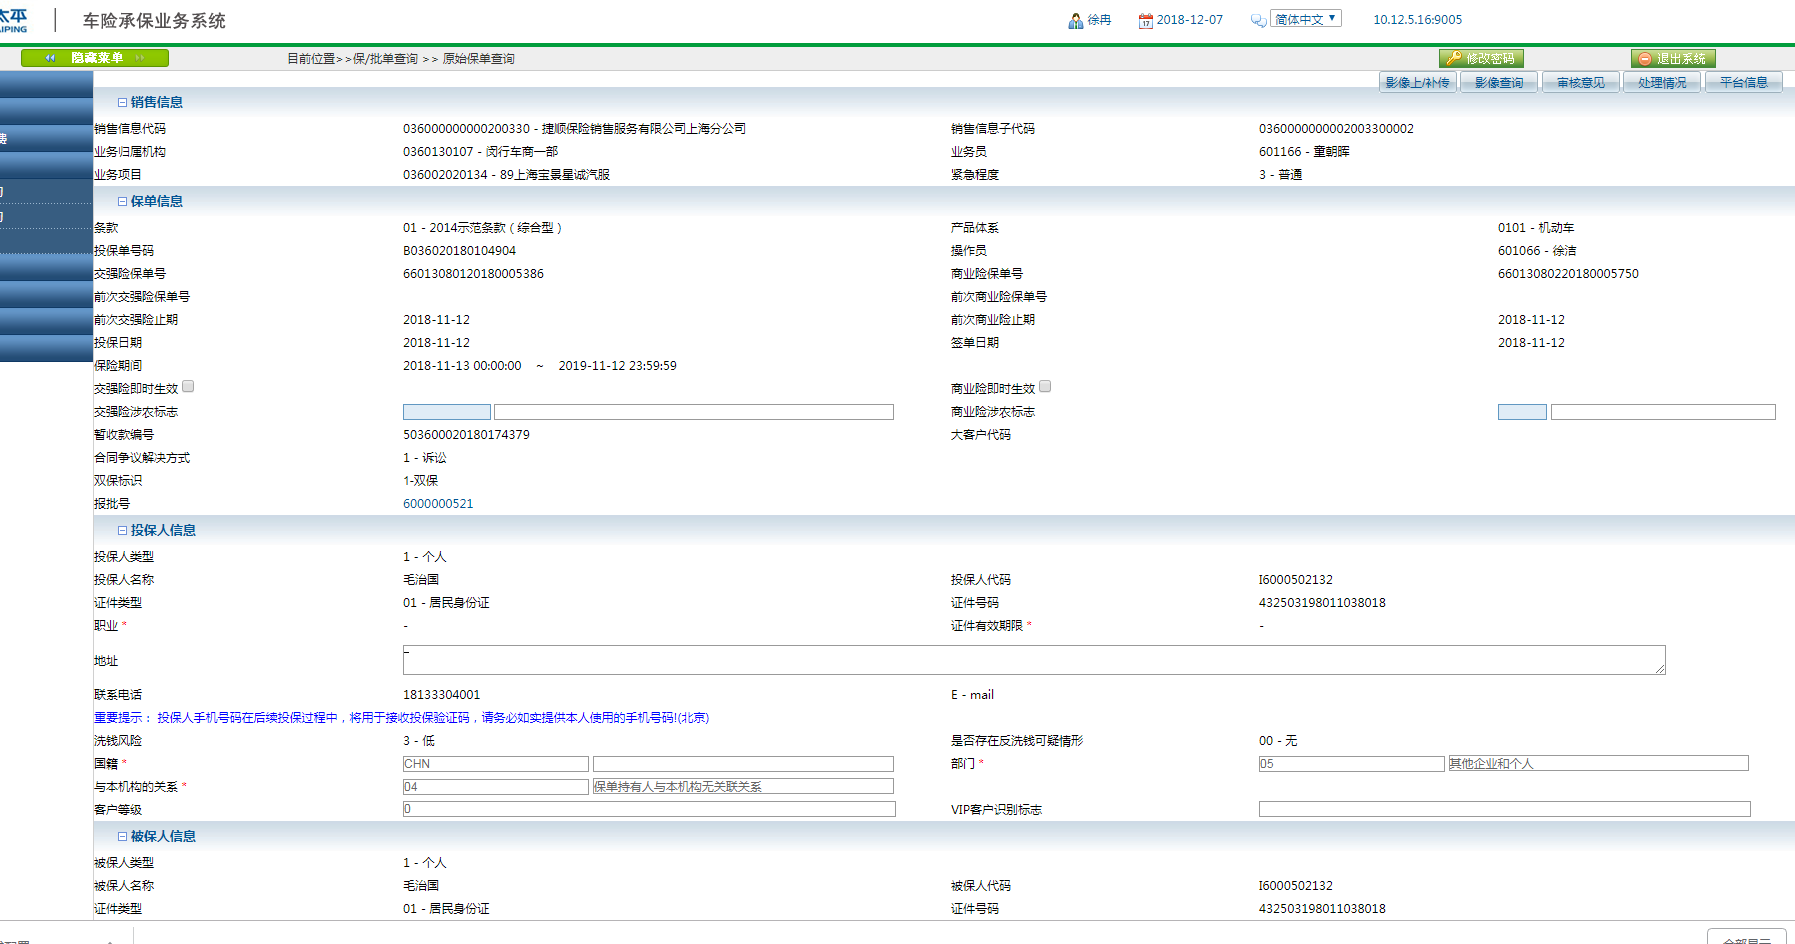Click the chat bubble icon beside language selector

pos(1258,21)
